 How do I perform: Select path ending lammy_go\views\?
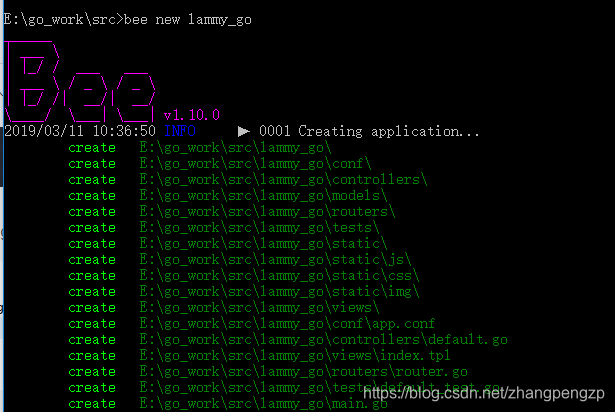point(260,308)
